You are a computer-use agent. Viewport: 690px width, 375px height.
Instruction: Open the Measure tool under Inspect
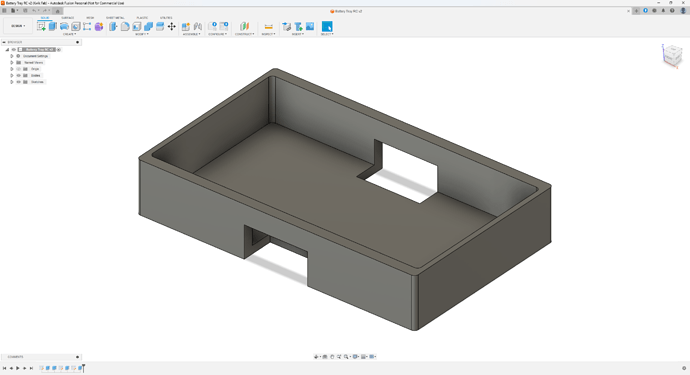268,26
